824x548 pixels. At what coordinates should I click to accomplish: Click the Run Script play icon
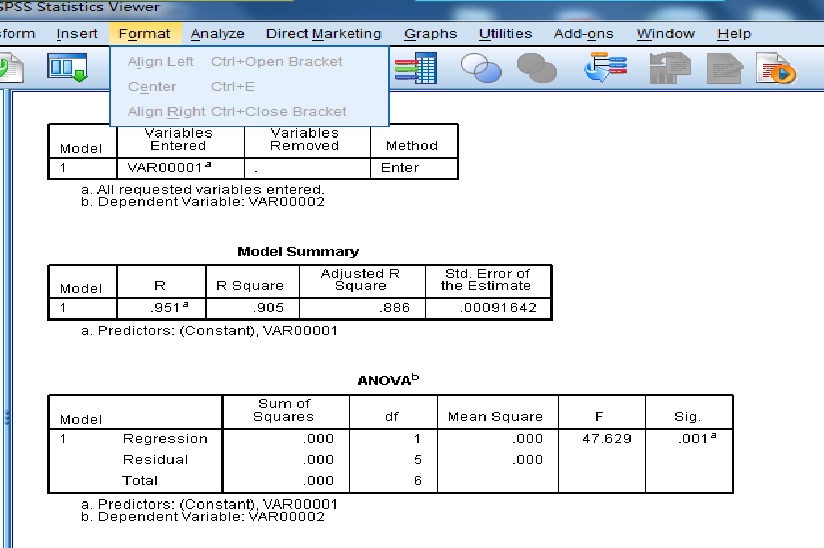click(x=777, y=68)
